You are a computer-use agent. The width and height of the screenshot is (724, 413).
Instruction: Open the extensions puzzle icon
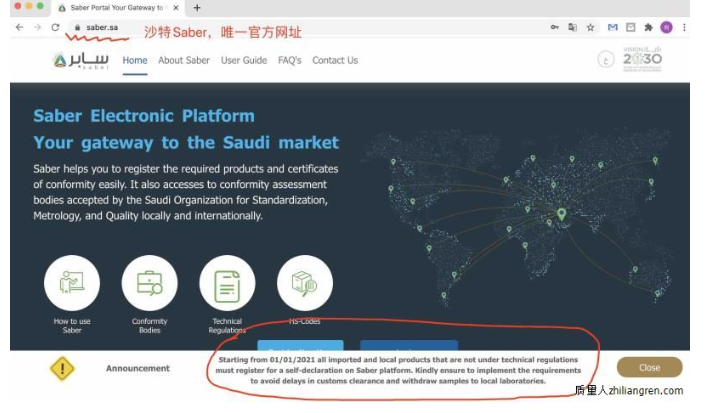click(x=649, y=27)
